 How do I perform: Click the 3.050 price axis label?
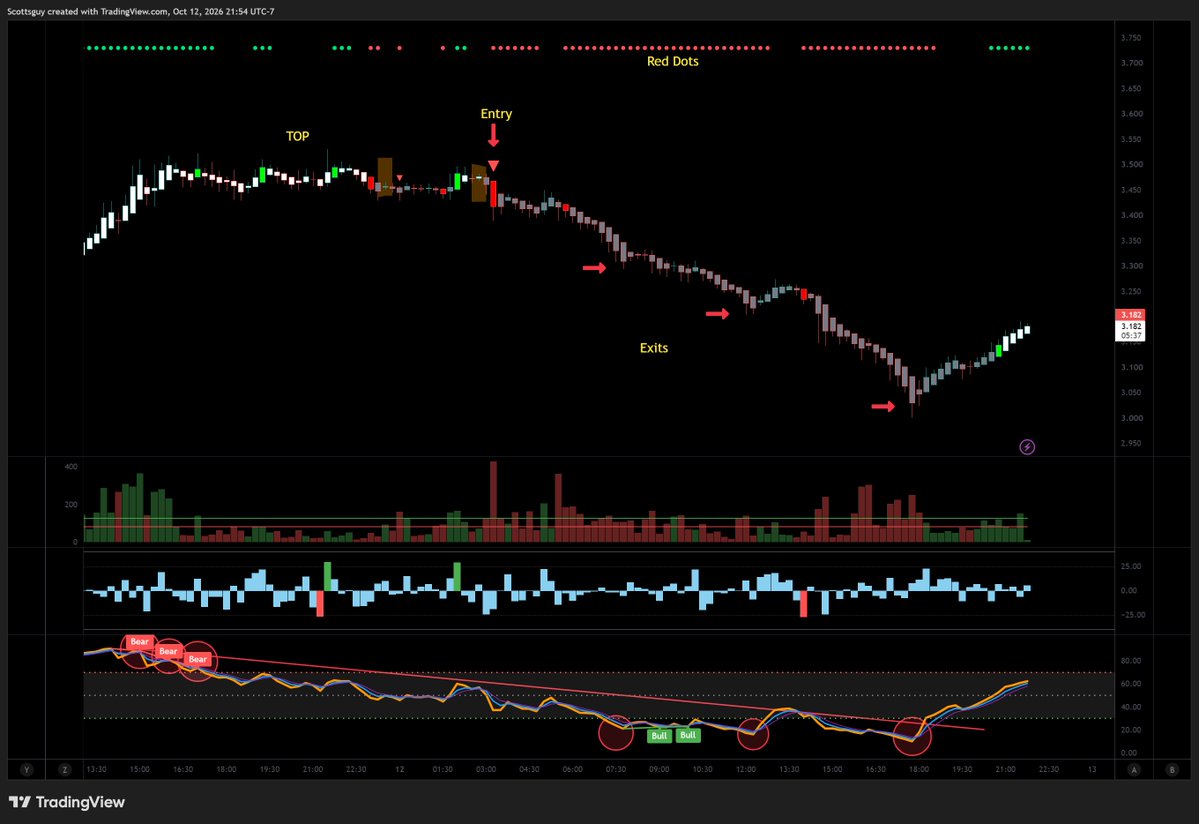point(1131,393)
